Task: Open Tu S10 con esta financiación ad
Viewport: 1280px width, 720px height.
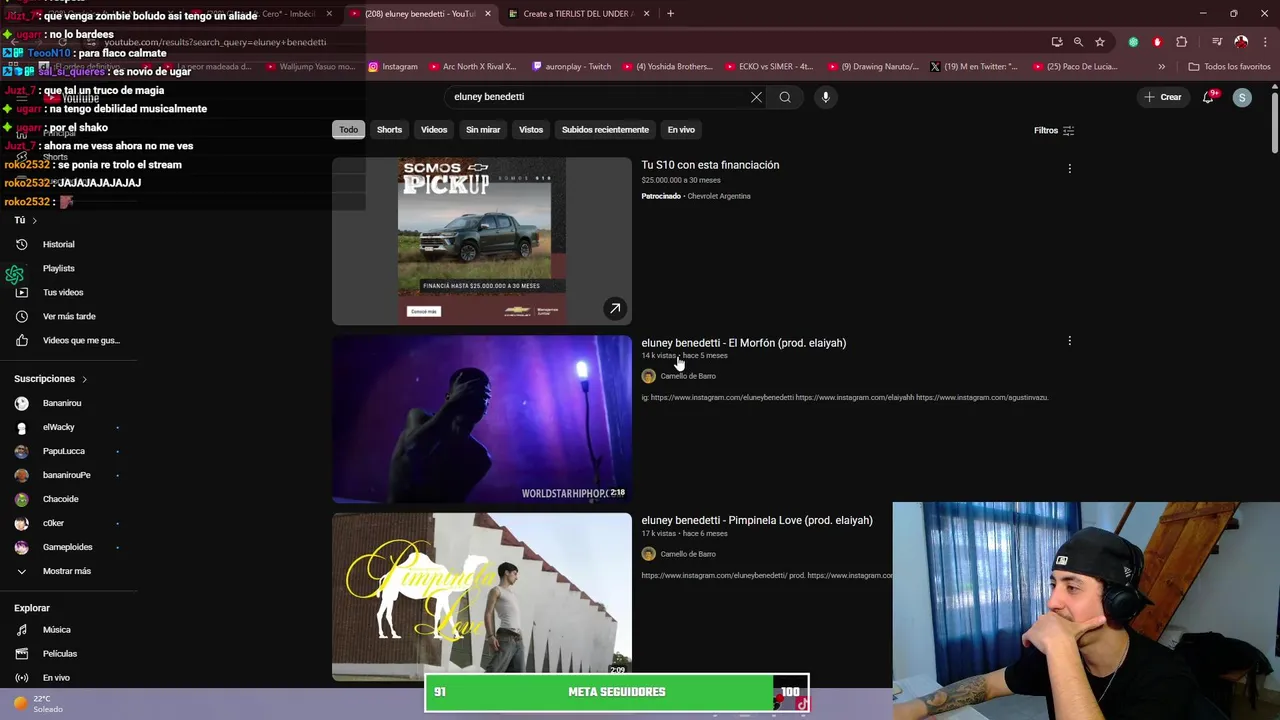Action: pyautogui.click(x=710, y=165)
